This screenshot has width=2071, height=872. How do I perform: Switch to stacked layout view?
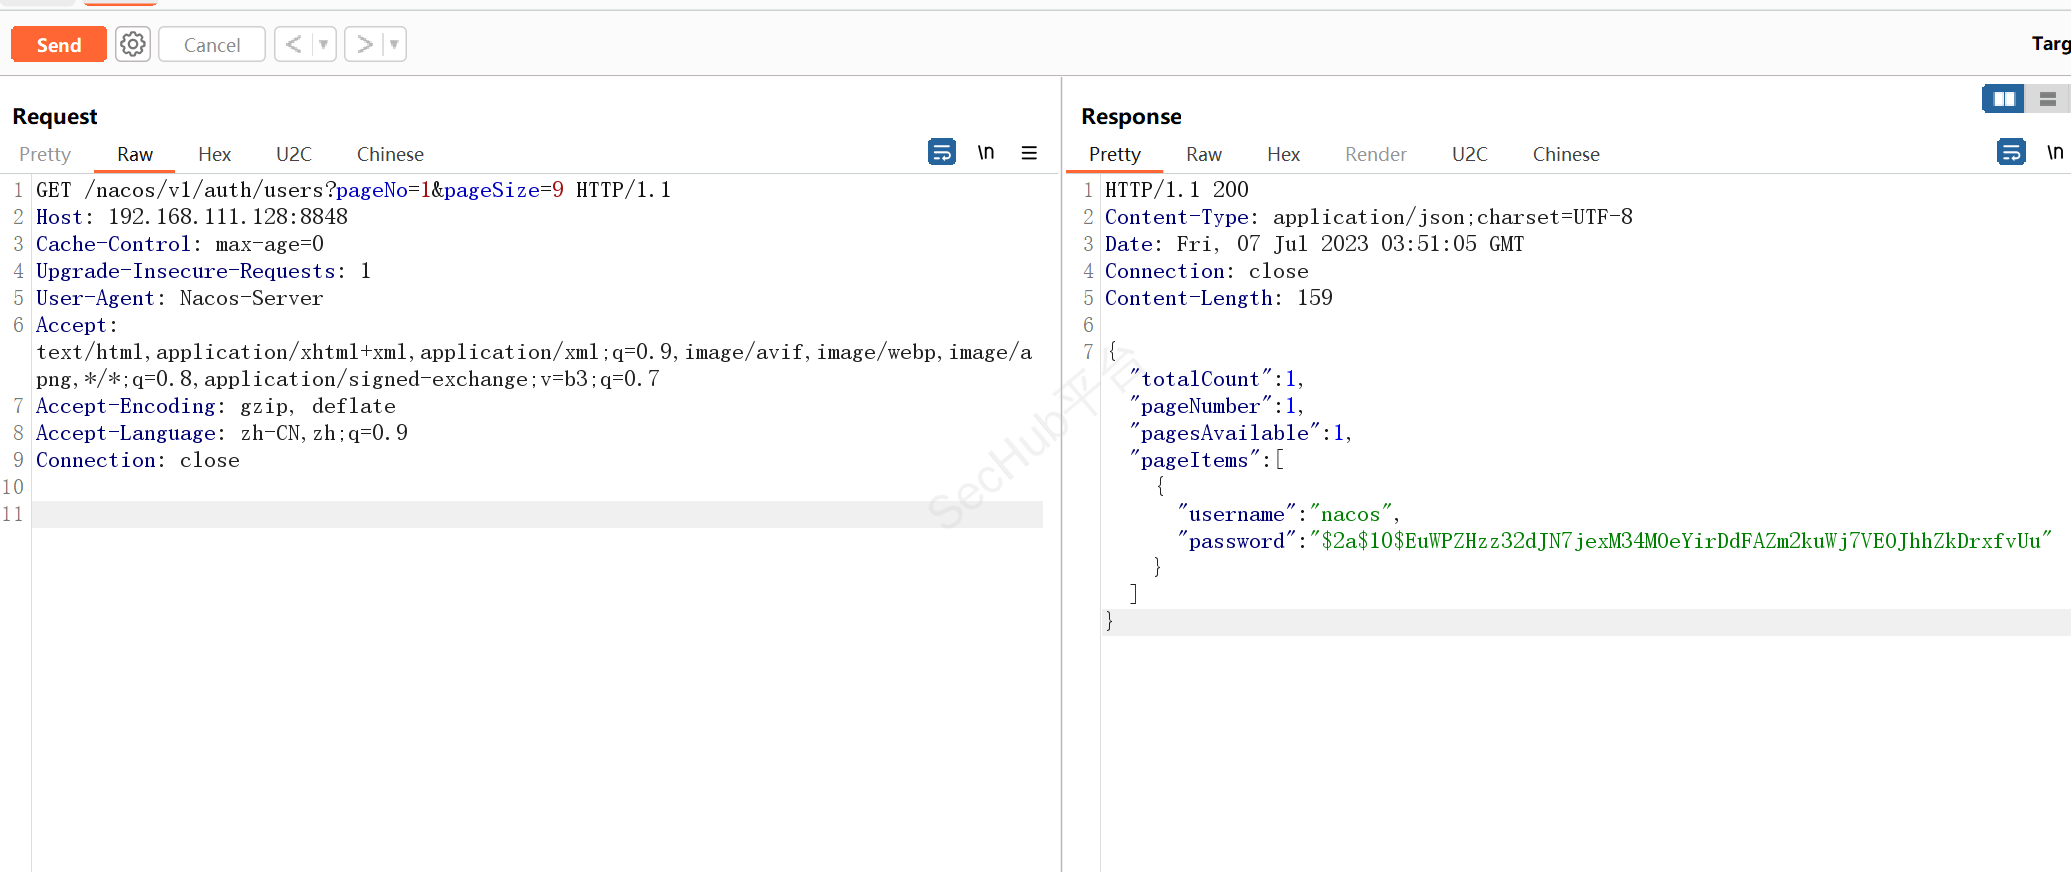coord(2047,99)
